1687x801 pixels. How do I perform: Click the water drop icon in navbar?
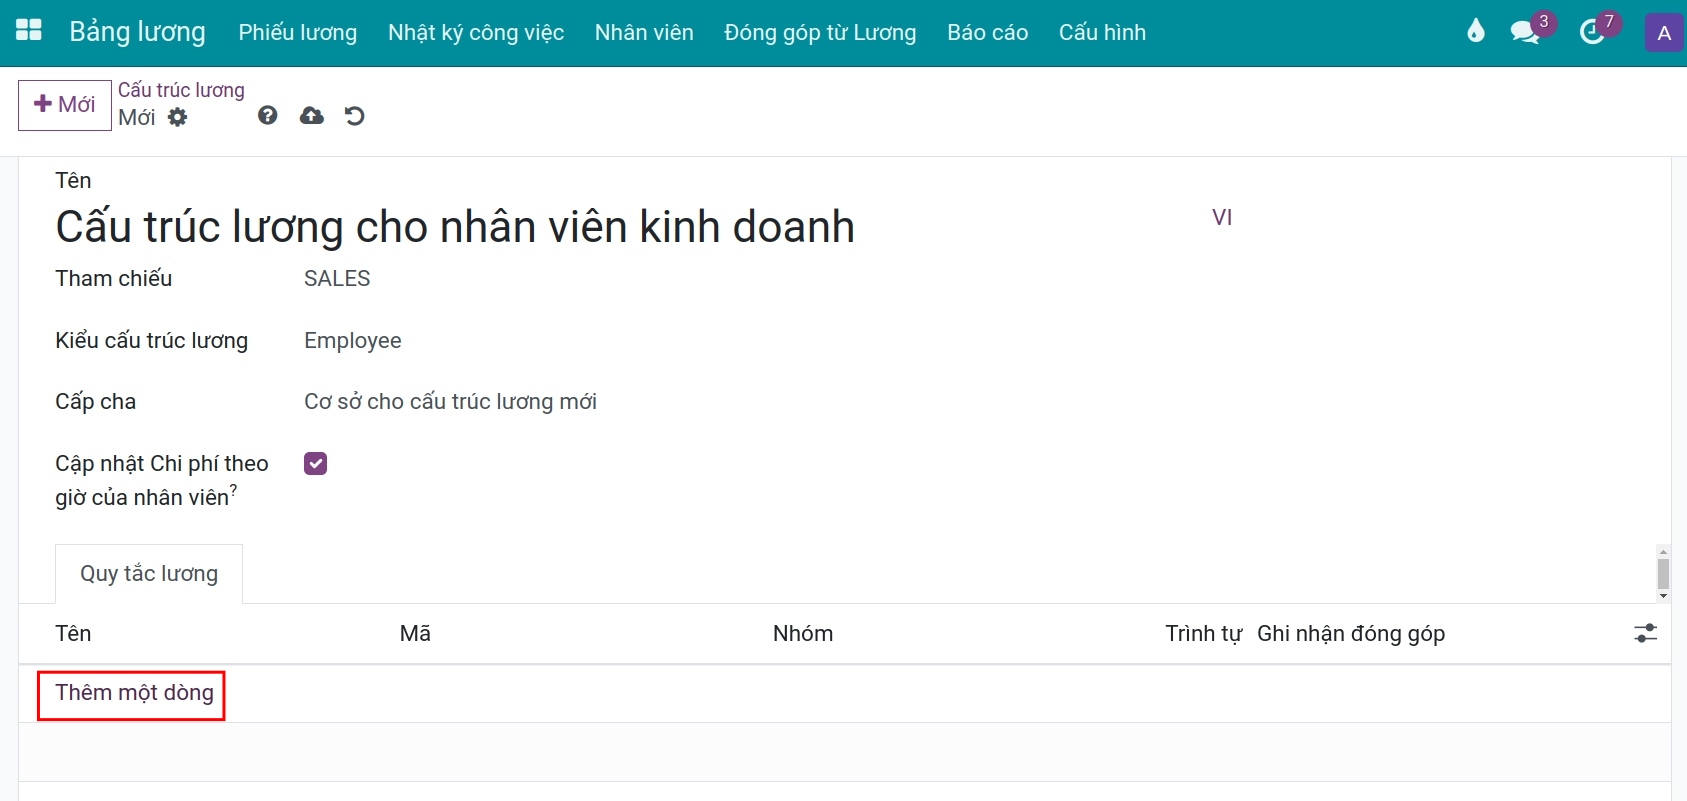(x=1476, y=32)
